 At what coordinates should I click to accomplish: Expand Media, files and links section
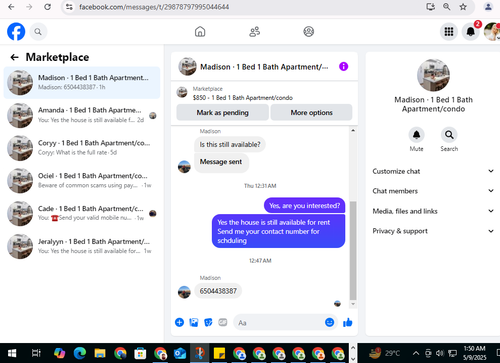433,211
